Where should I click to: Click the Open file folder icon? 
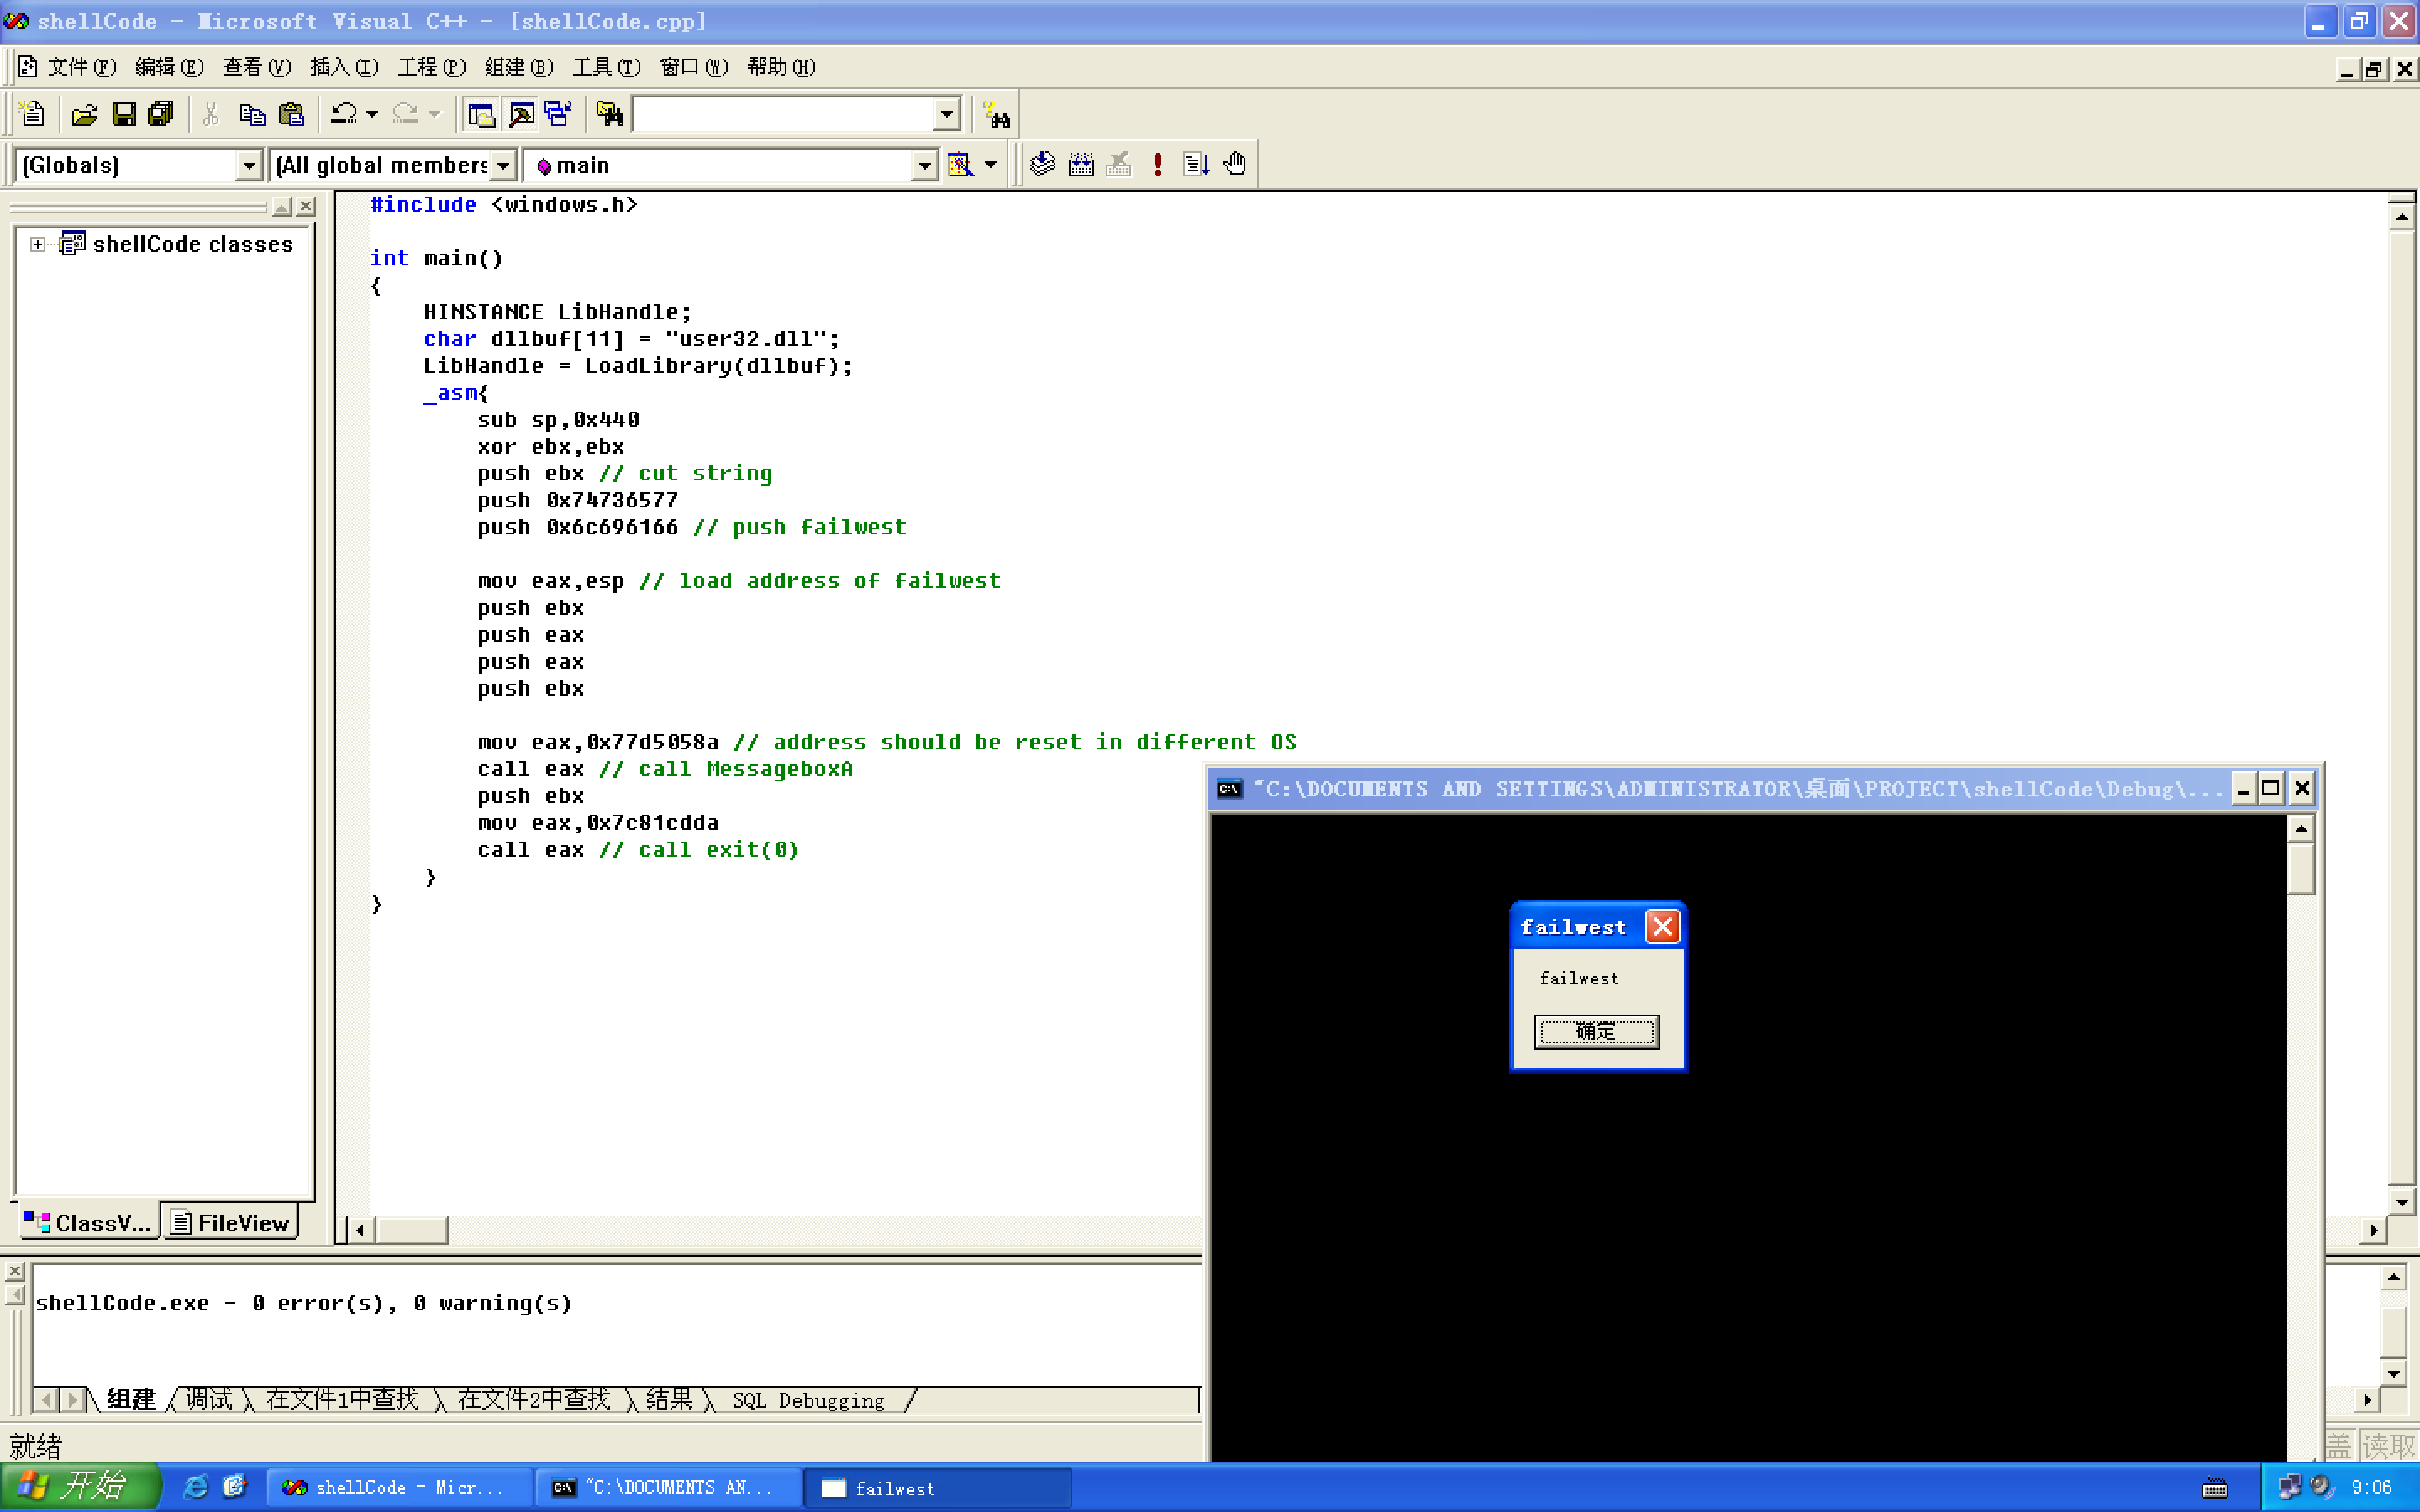coord(85,115)
